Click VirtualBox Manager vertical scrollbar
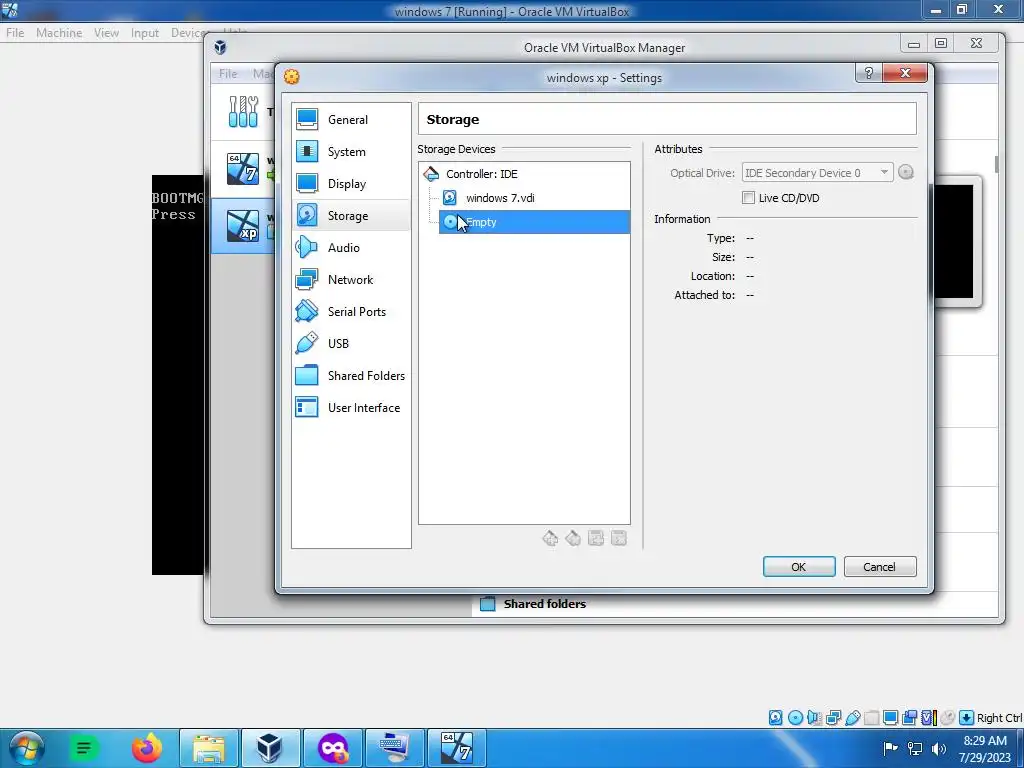This screenshot has height=768, width=1024. click(997, 165)
